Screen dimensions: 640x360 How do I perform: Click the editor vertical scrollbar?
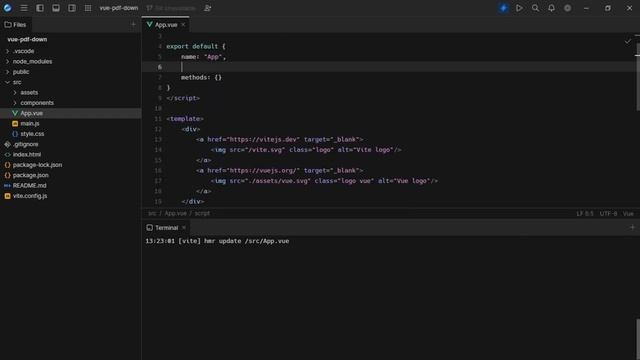(638, 77)
